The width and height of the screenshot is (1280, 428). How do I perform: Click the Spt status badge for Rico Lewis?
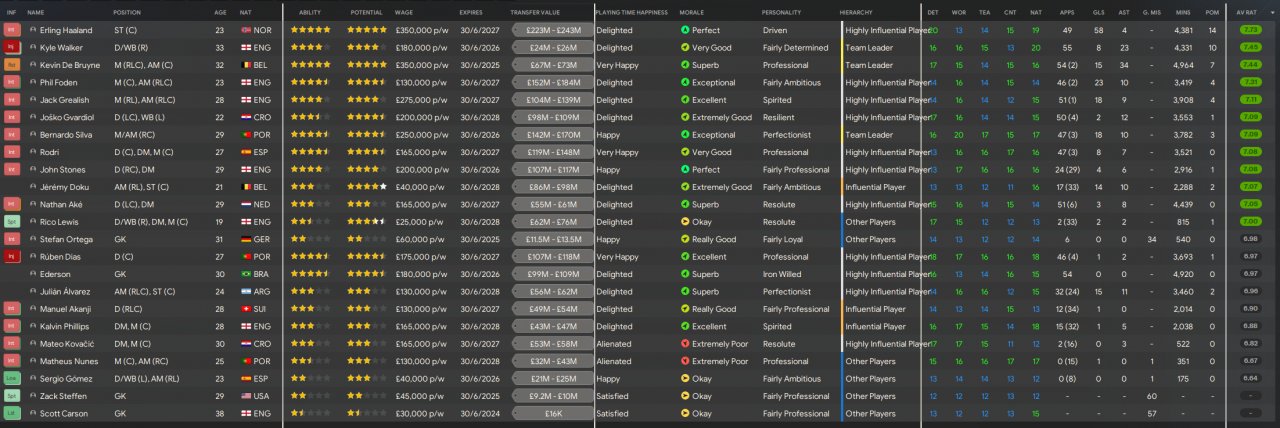coord(12,222)
